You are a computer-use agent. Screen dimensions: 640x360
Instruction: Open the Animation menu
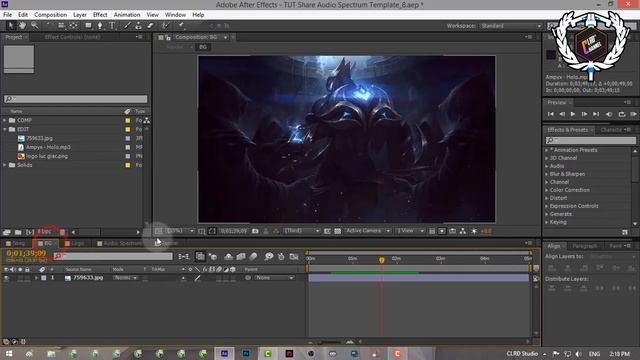click(127, 15)
